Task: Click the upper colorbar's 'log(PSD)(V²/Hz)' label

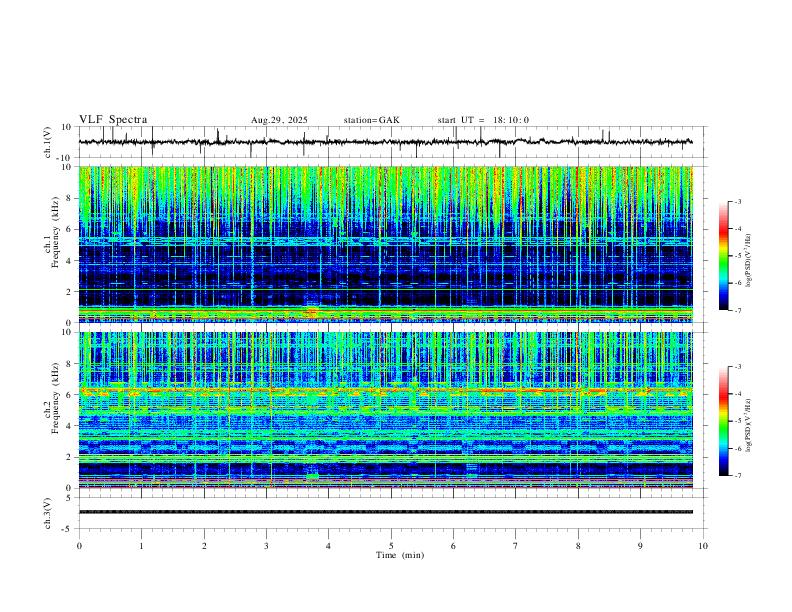Action: [x=748, y=261]
